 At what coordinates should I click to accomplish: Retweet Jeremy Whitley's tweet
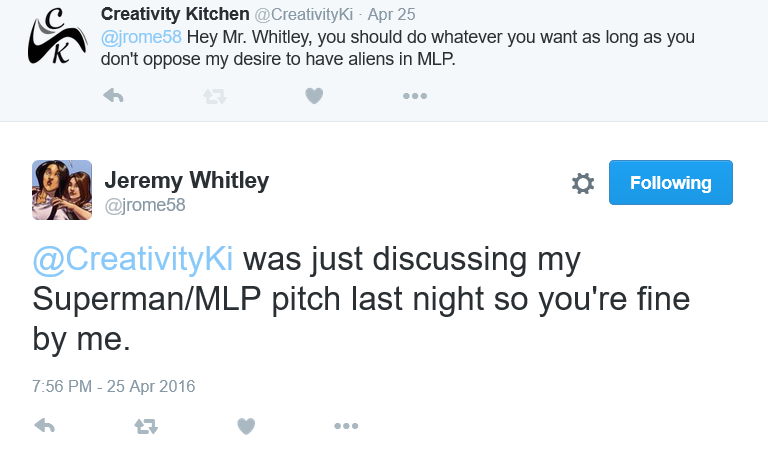(146, 426)
